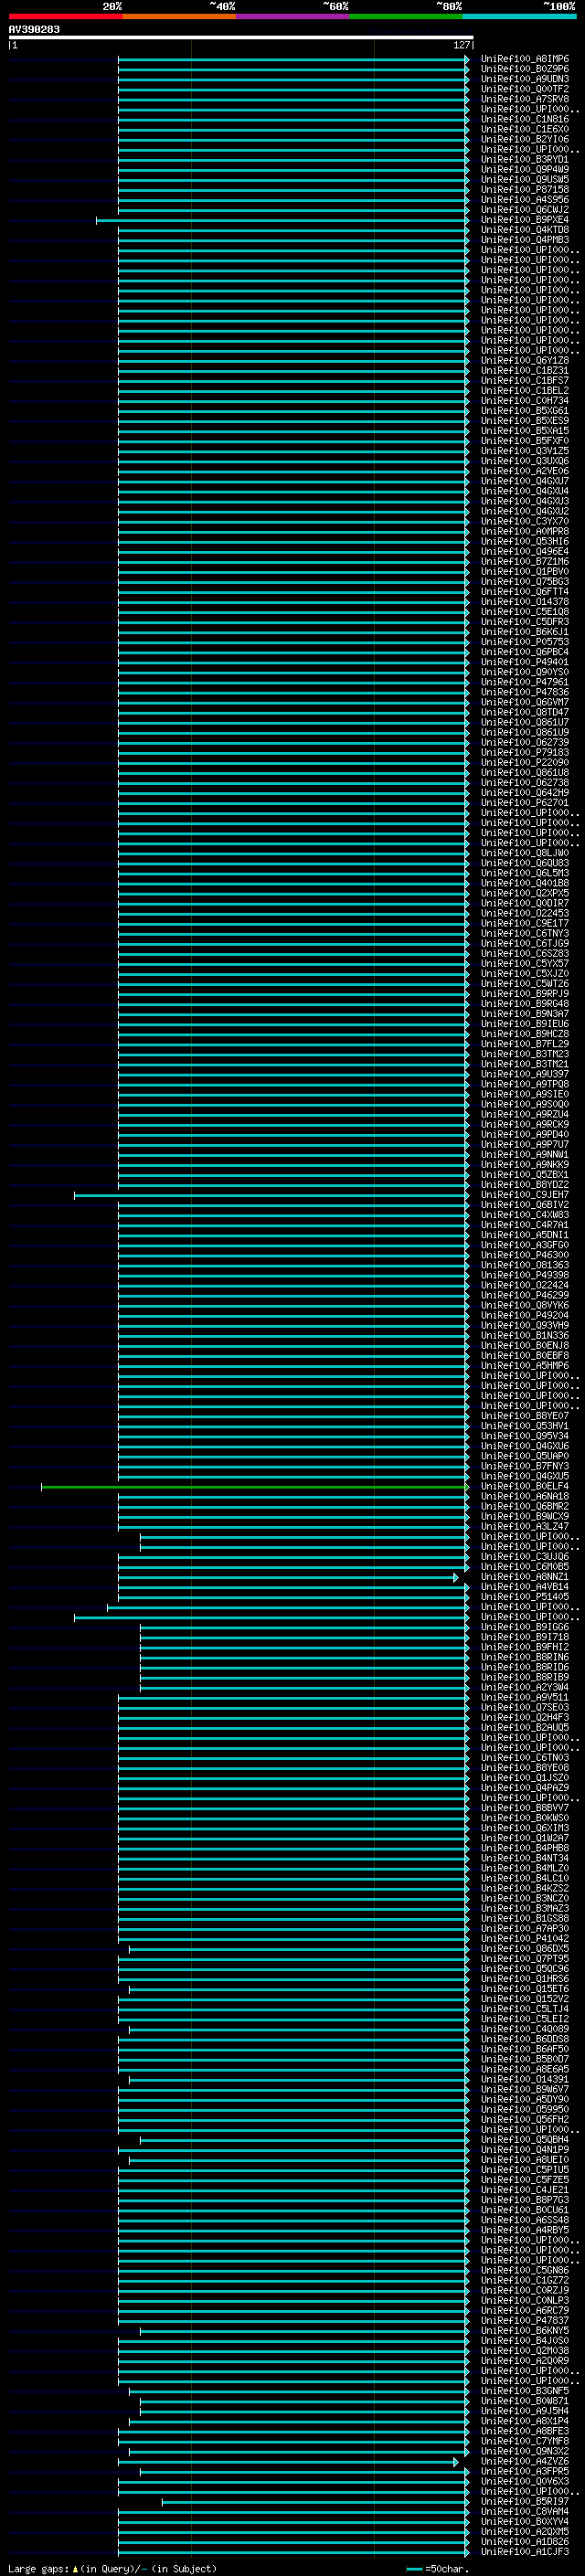Select hit label UniRef100_A9NKK9
Screen dimensions: 585x2576
tap(524, 1164)
